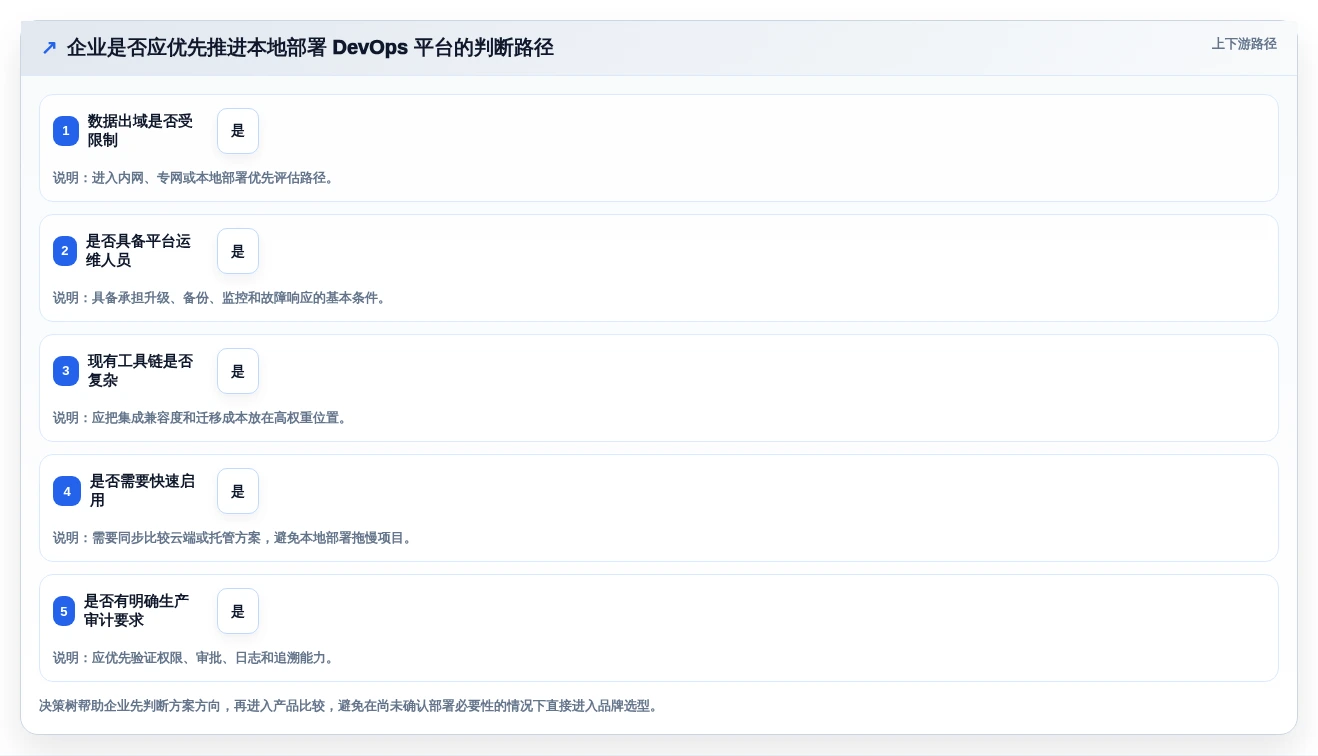Click step badge 5 for 是否有明确生产审计要求

pyautogui.click(x=64, y=611)
